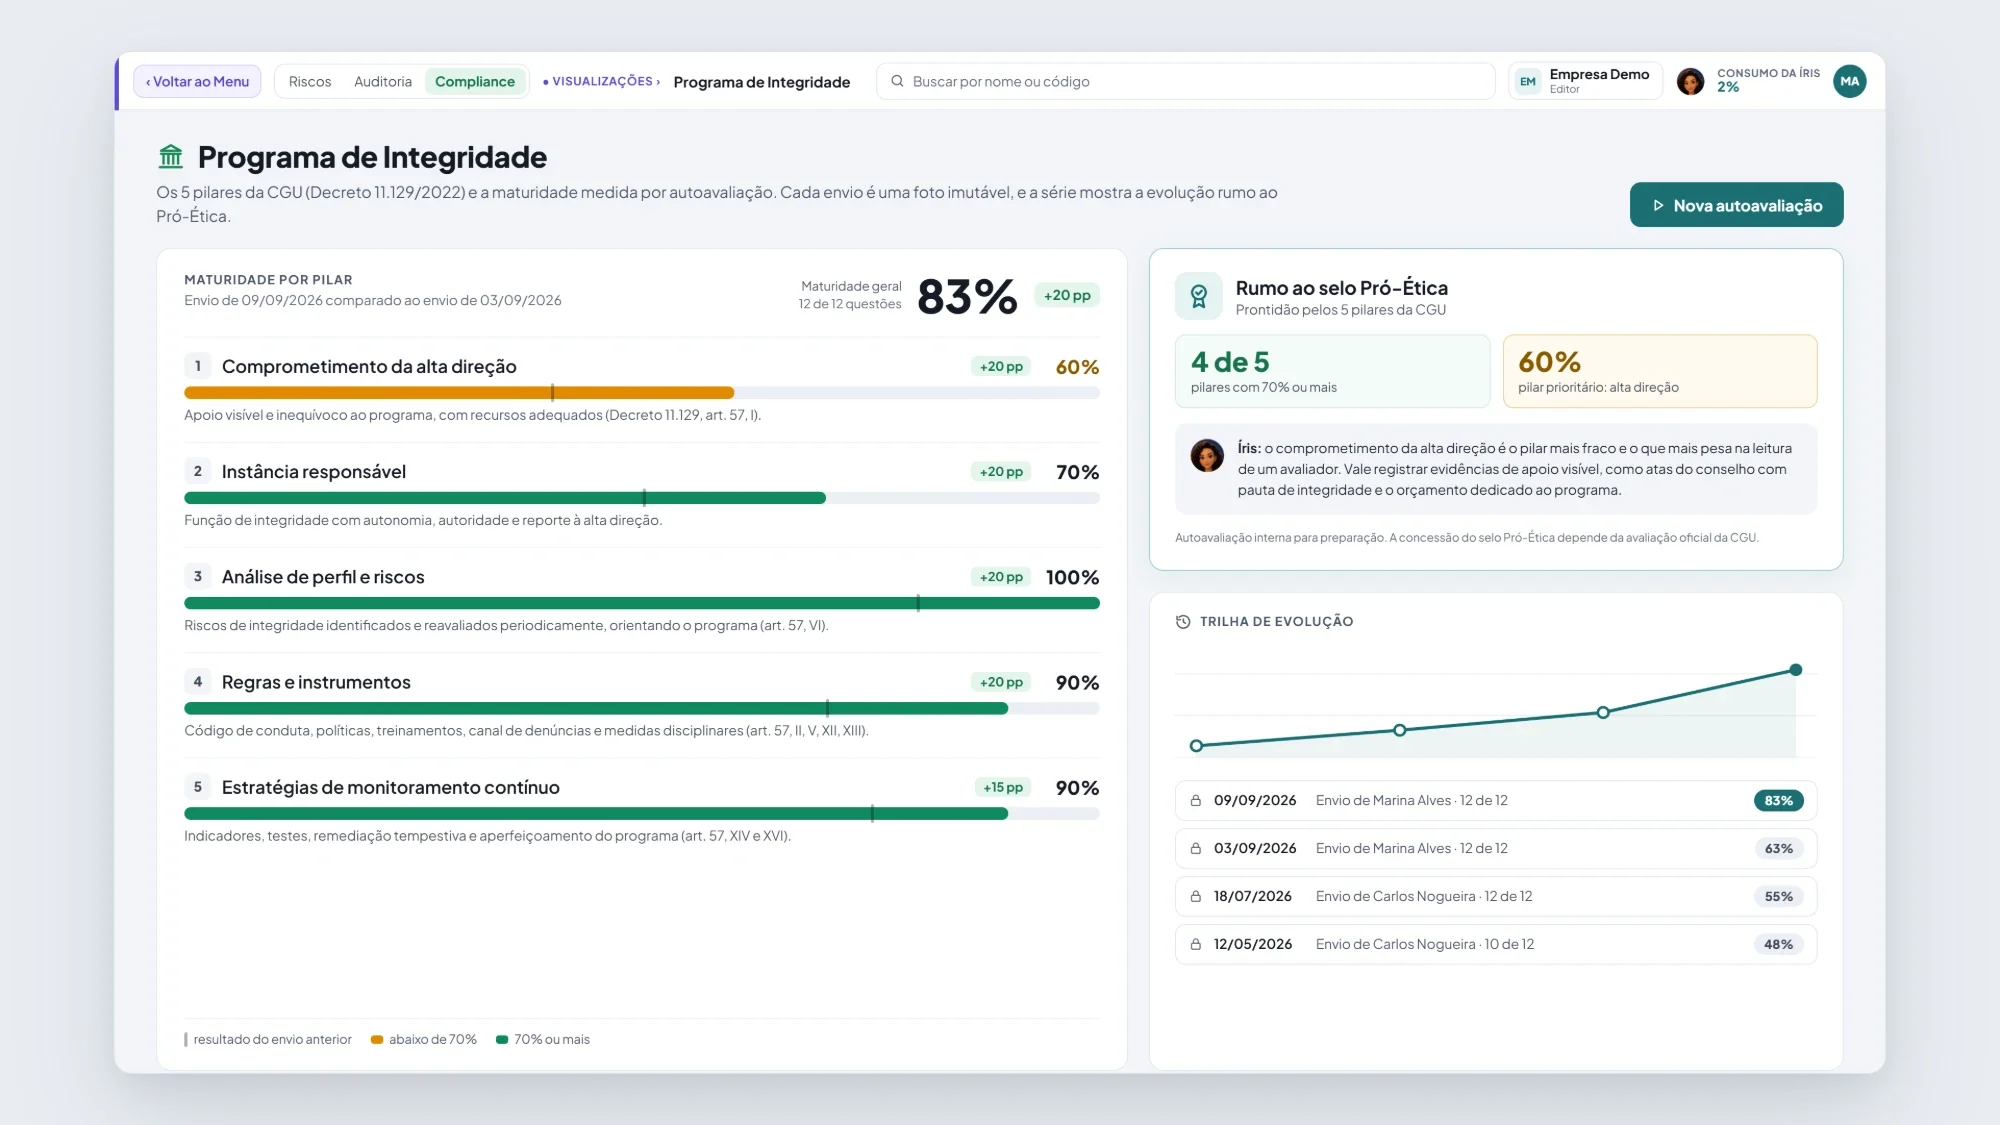Click the Regras e instrumentos pillar title
The width and height of the screenshot is (2000, 1125).
[316, 682]
